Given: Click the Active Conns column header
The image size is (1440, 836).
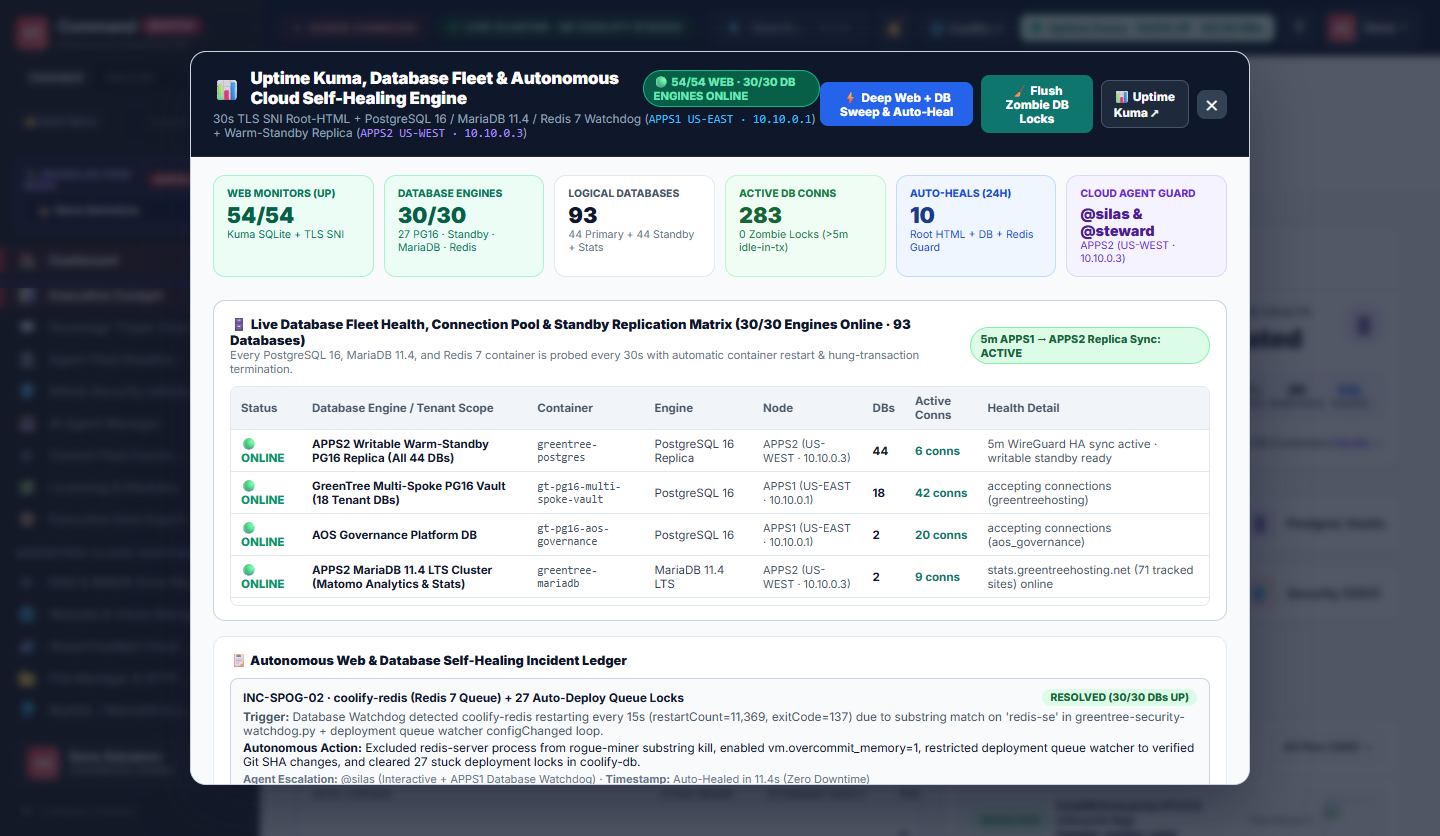Looking at the screenshot, I should [x=933, y=408].
